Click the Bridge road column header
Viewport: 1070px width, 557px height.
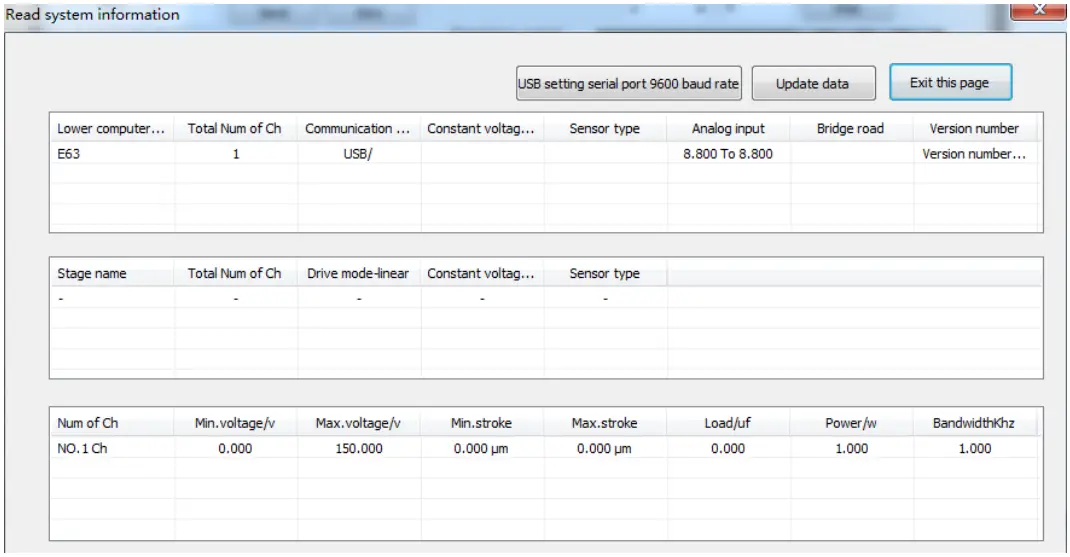tap(851, 128)
